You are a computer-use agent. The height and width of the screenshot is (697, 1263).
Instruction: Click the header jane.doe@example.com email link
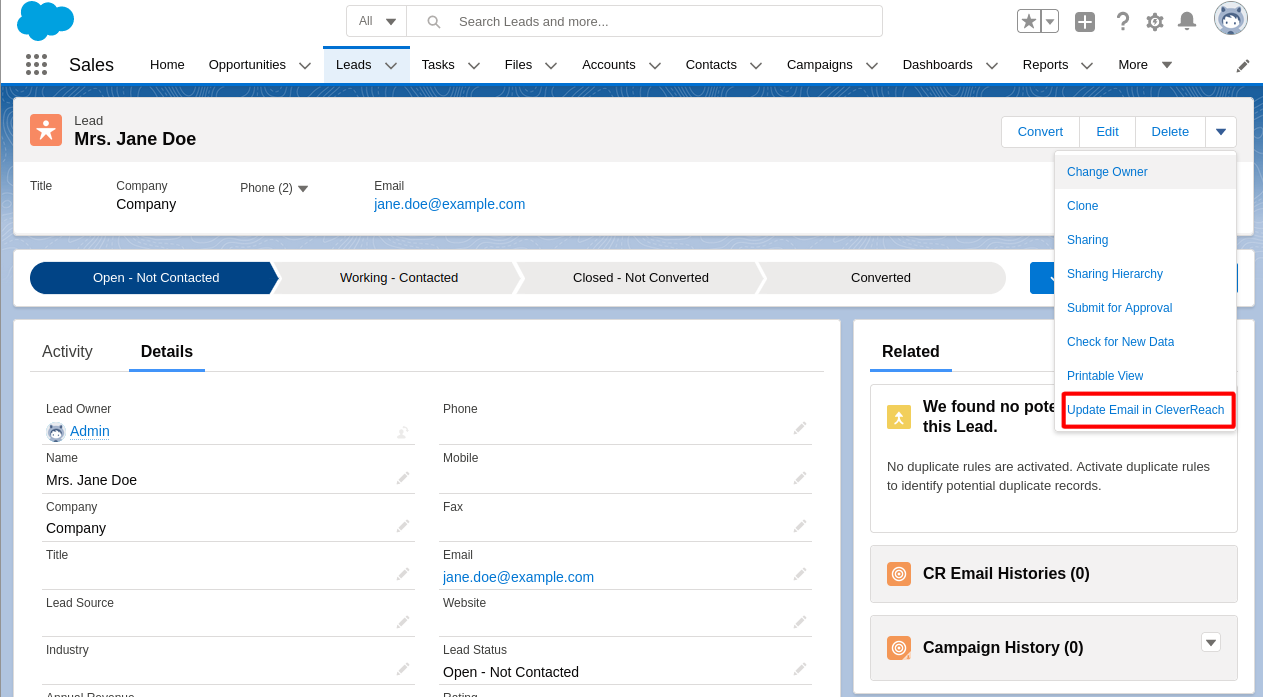[449, 204]
